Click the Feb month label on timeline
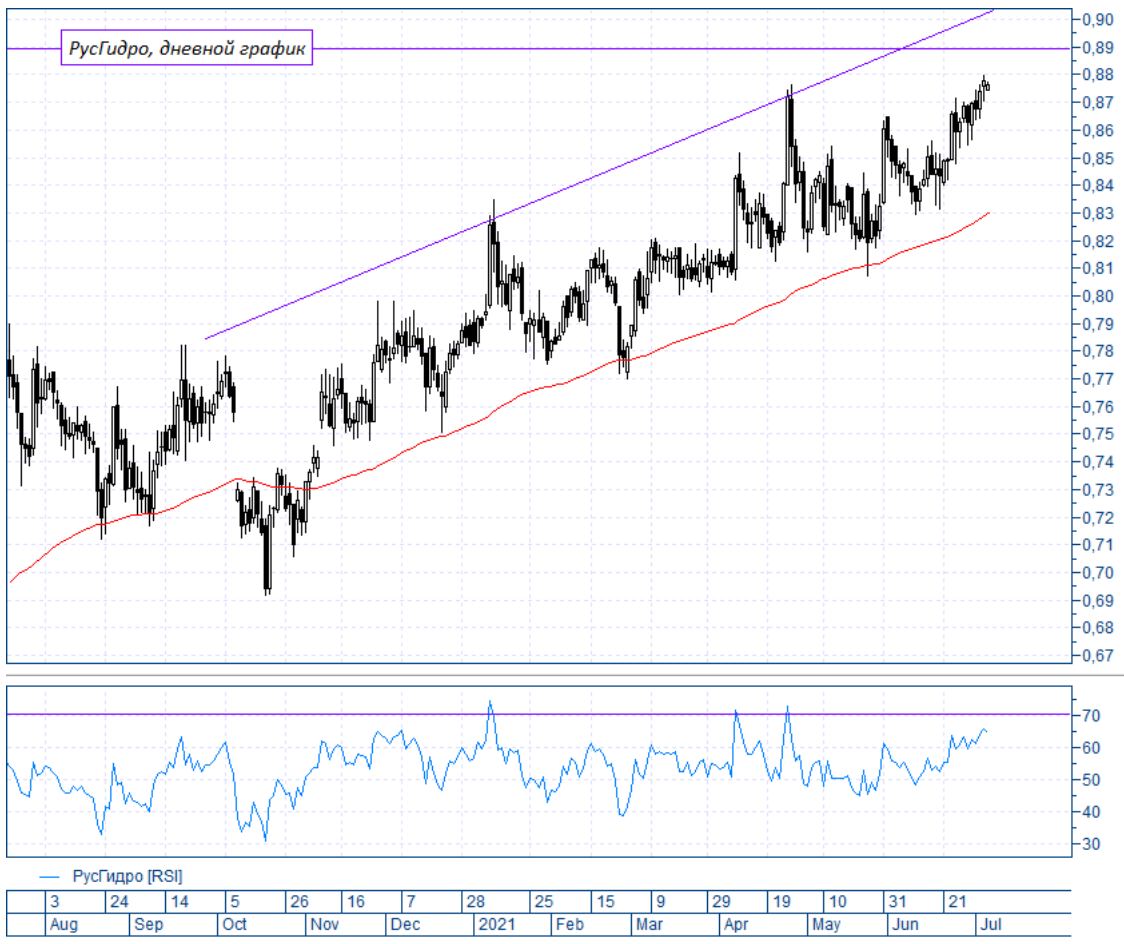1124x944 pixels. pyautogui.click(x=570, y=925)
